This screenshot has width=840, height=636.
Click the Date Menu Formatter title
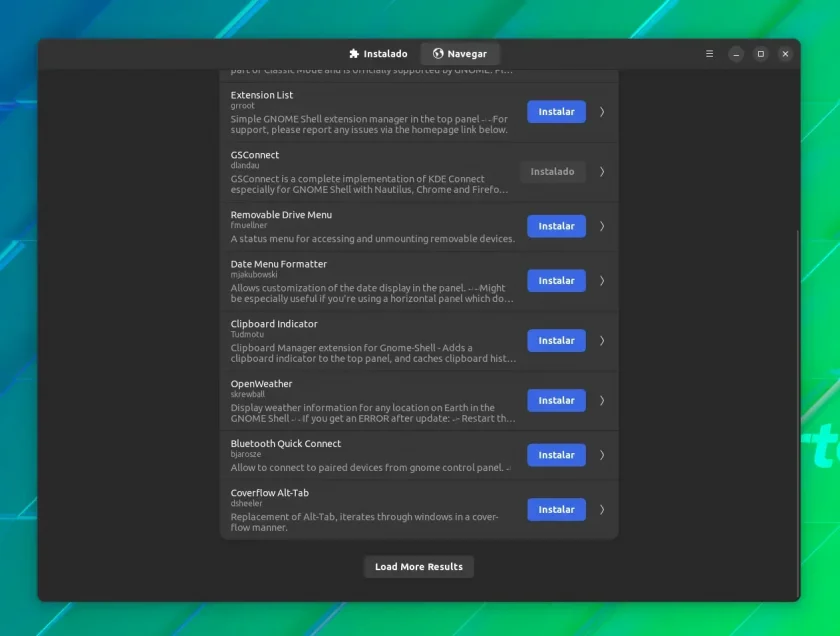(x=279, y=264)
